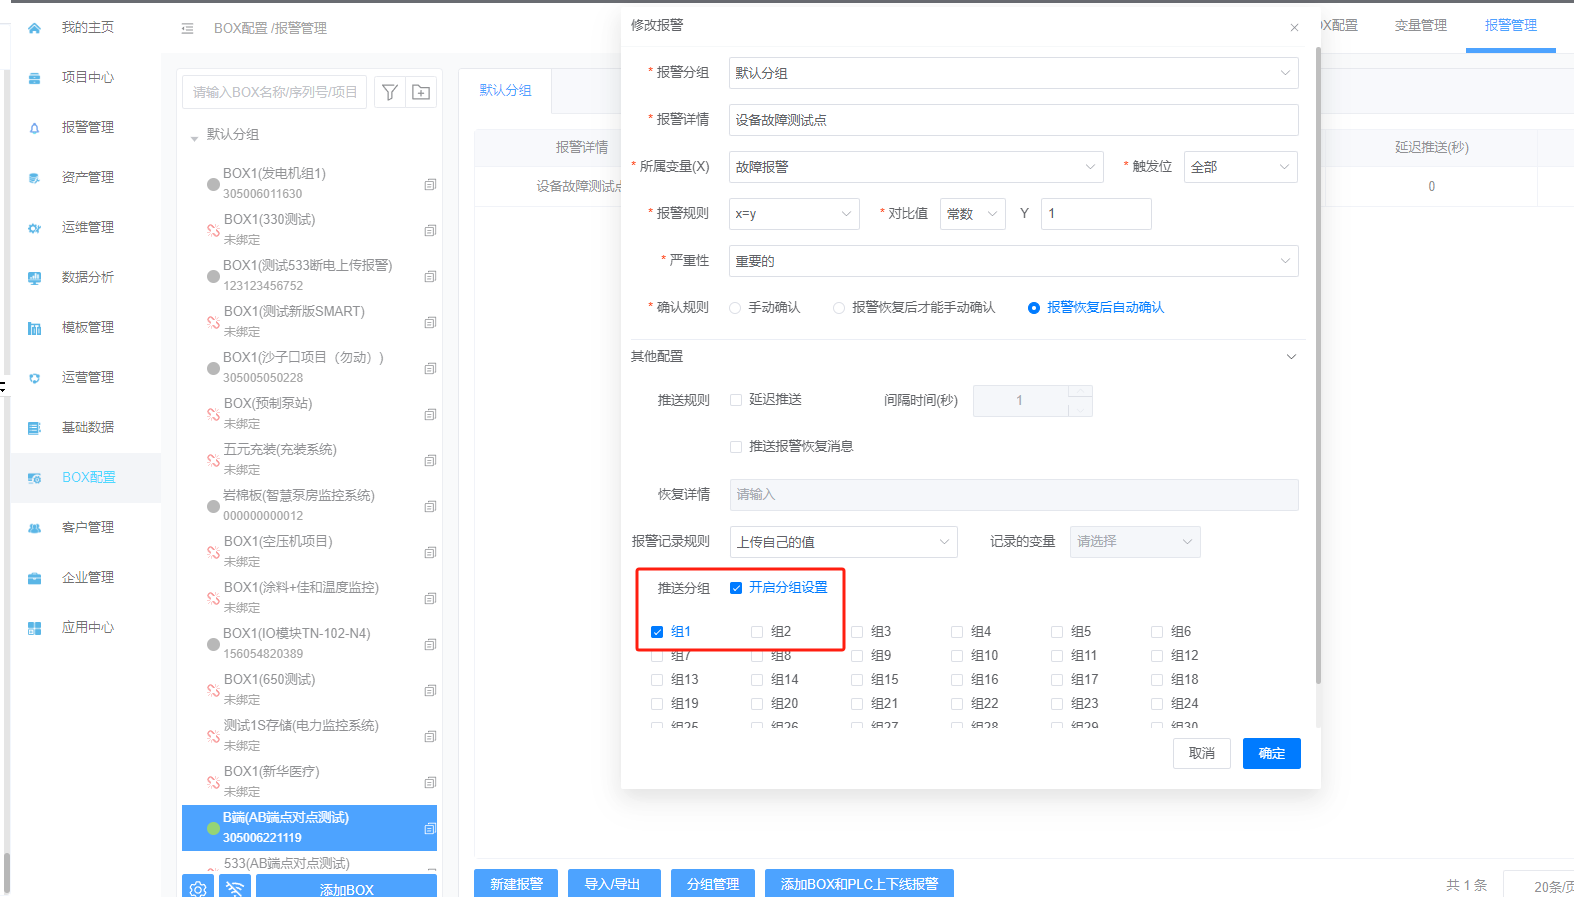Click the 客户管理 people icon
The width and height of the screenshot is (1574, 897).
(x=34, y=528)
